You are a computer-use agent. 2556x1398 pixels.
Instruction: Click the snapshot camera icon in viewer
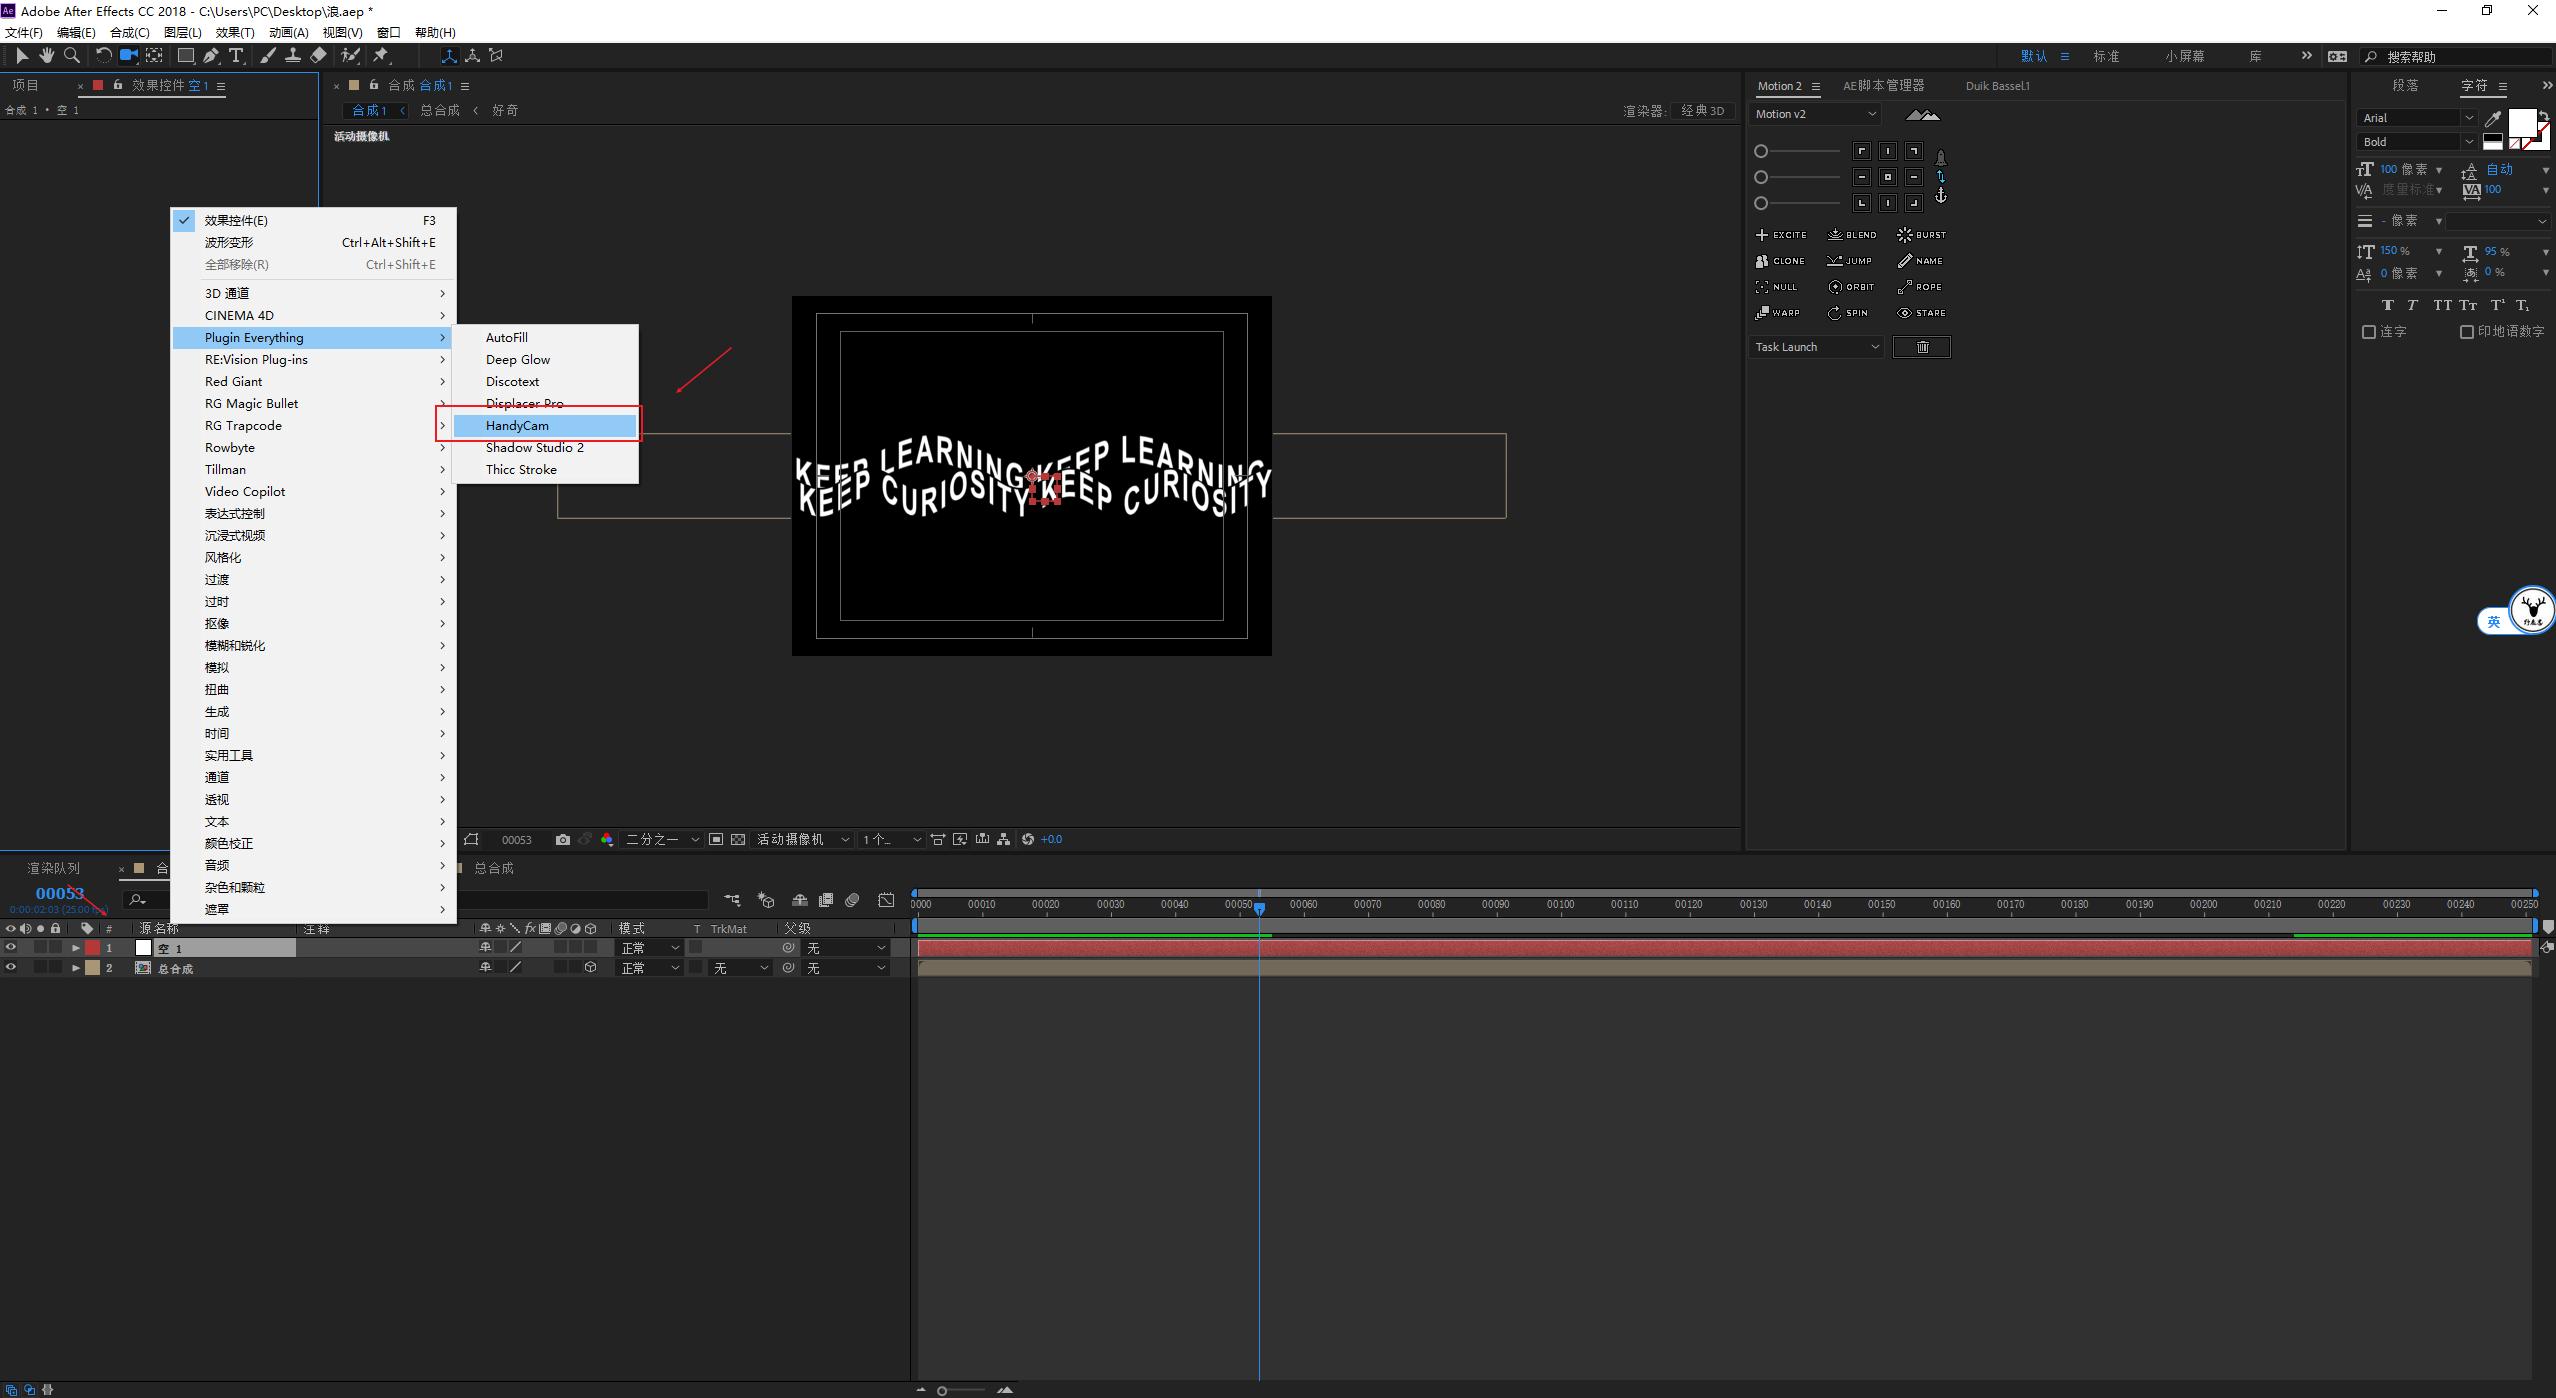563,840
